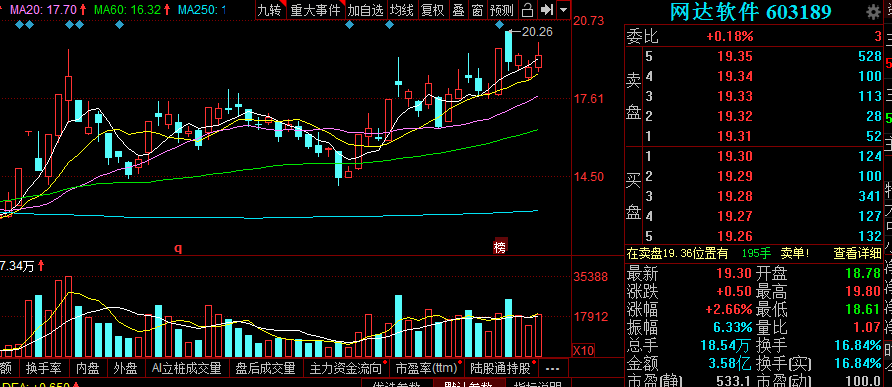892x387 pixels.
Task: Switch to 陆股通持股 tab
Action: point(501,368)
